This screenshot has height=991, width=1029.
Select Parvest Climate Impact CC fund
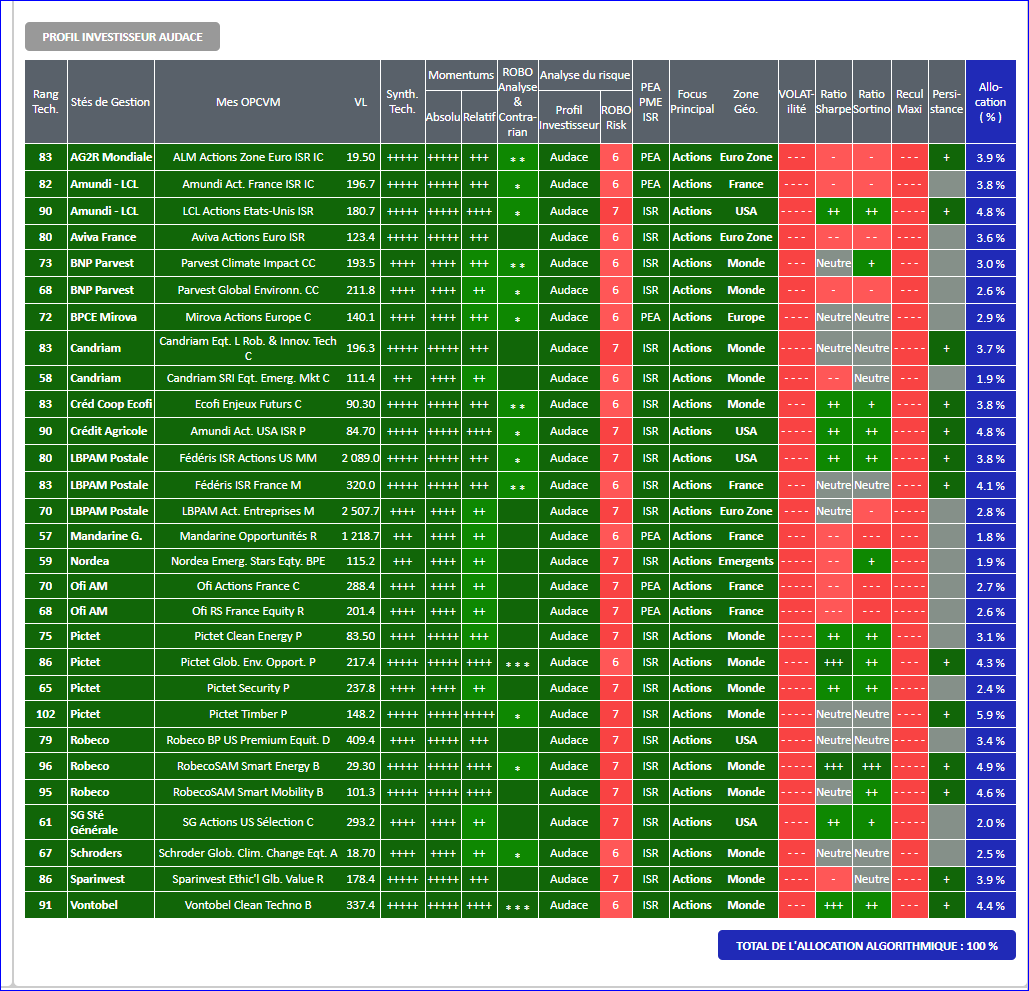(248, 263)
